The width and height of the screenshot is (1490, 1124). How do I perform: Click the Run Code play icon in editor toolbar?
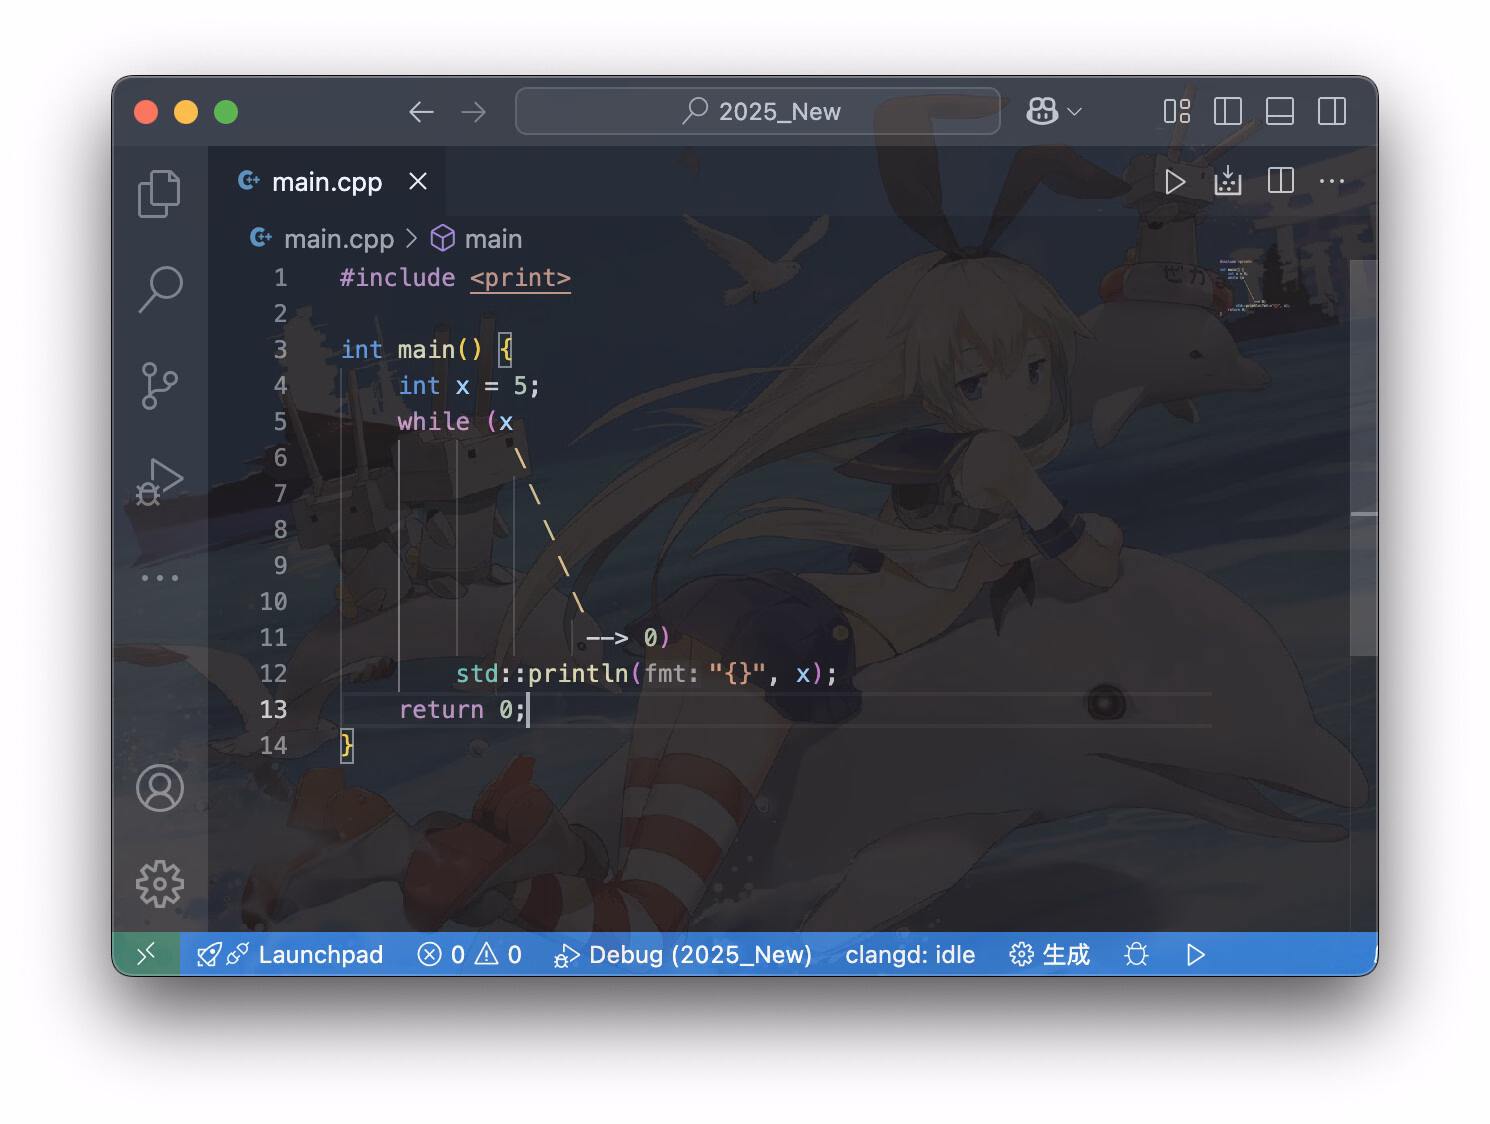point(1175,182)
